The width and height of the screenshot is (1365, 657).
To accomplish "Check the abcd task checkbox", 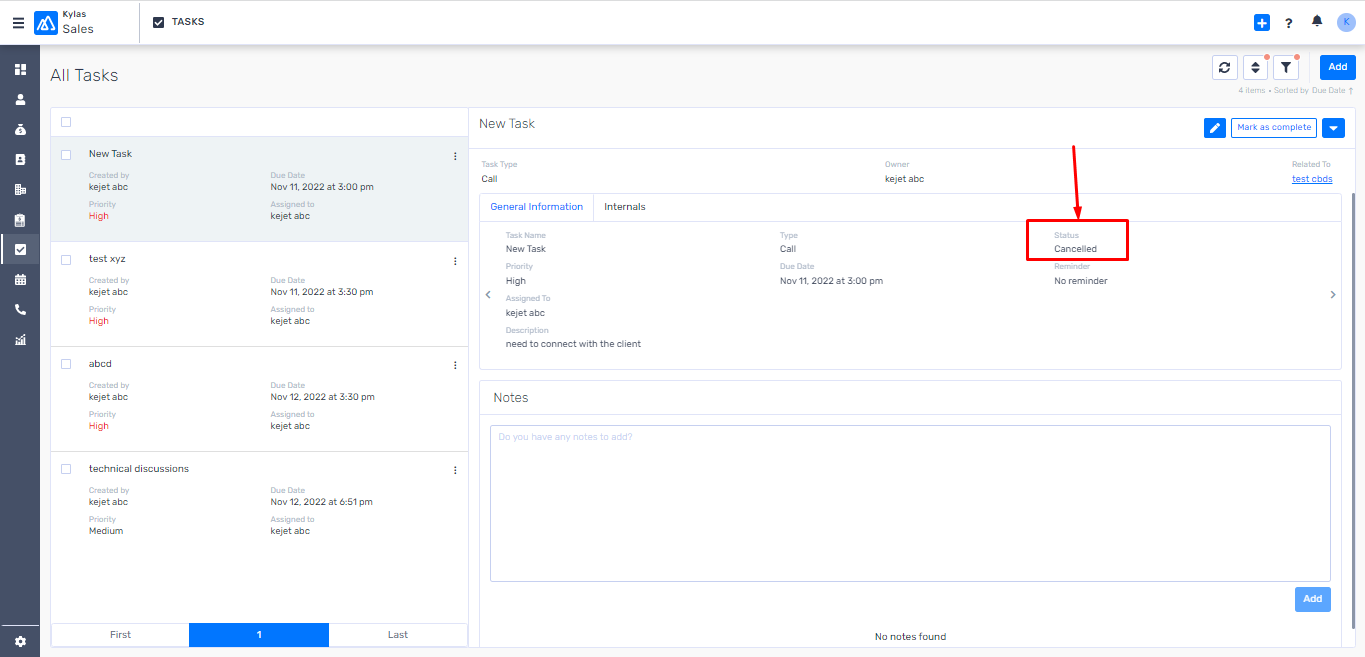I will coord(66,365).
